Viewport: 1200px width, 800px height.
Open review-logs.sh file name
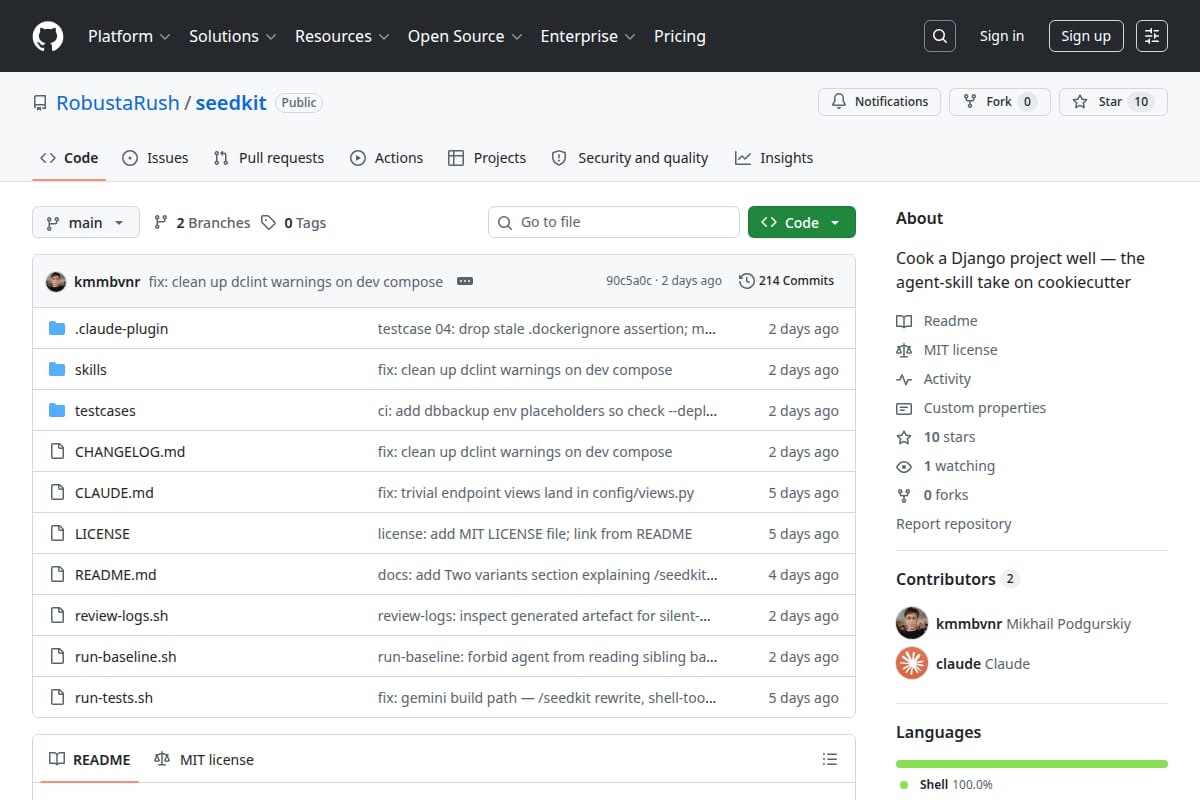122,616
